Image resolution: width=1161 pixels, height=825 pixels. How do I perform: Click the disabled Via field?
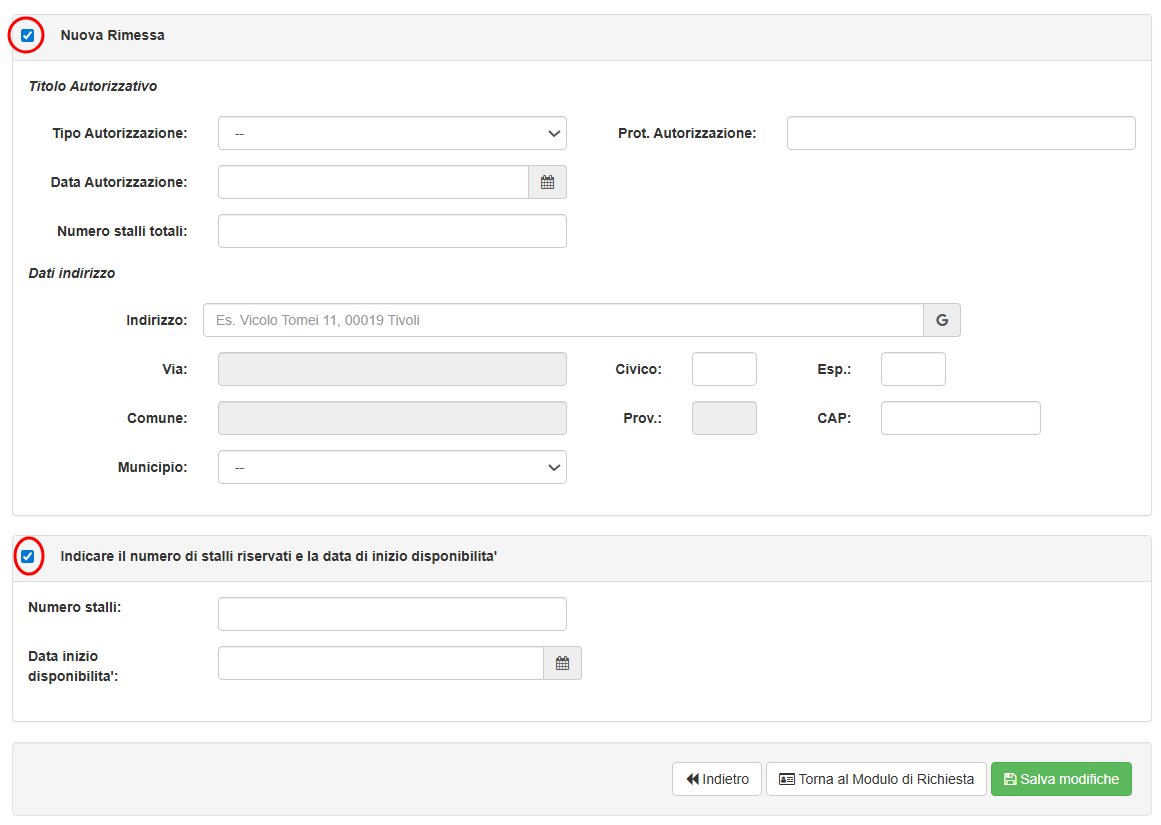[x=392, y=369]
